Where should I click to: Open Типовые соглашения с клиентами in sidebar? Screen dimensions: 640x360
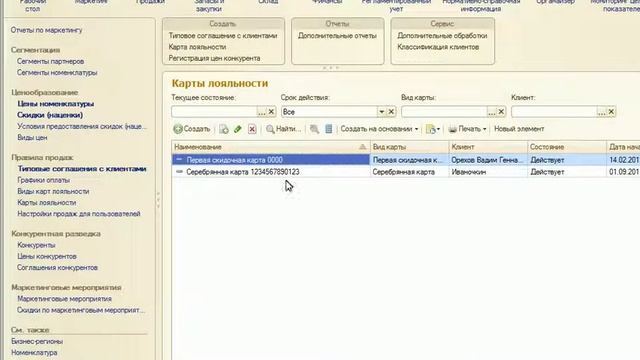tap(82, 169)
